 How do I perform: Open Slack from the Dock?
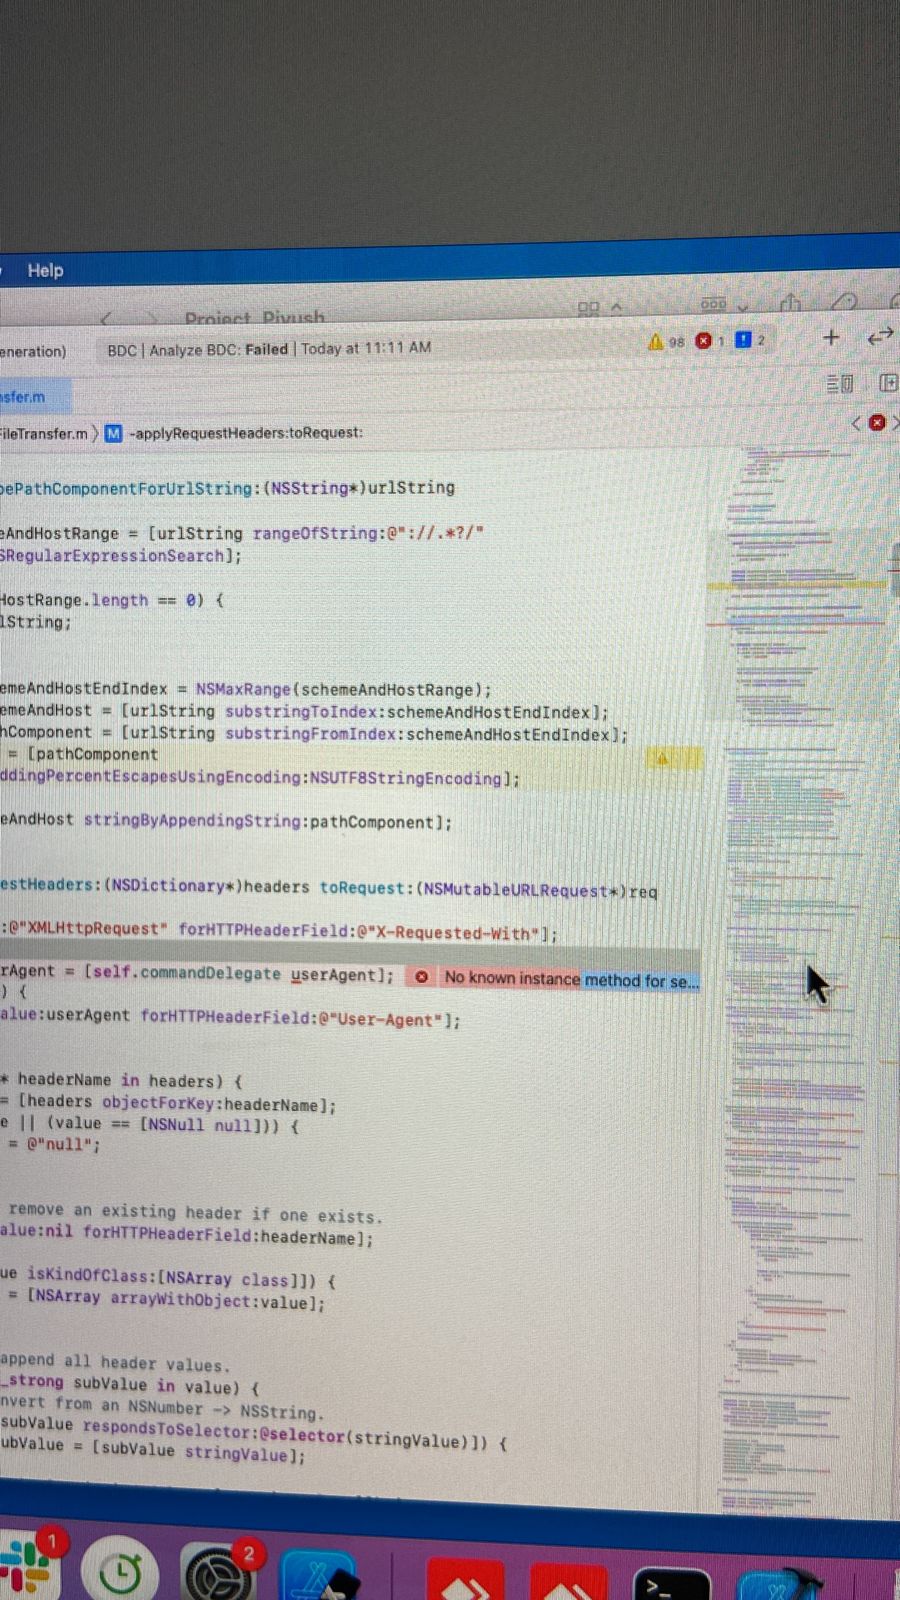pyautogui.click(x=26, y=1566)
